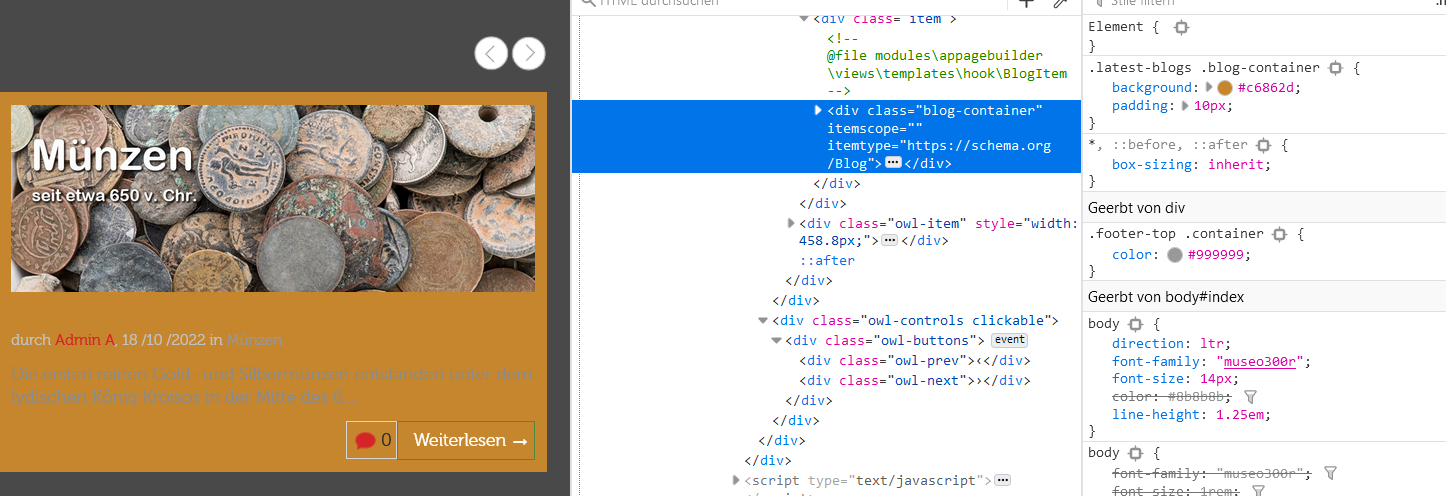Collapse the owl-controls clickable div
This screenshot has height=496, width=1446.
[x=763, y=321]
